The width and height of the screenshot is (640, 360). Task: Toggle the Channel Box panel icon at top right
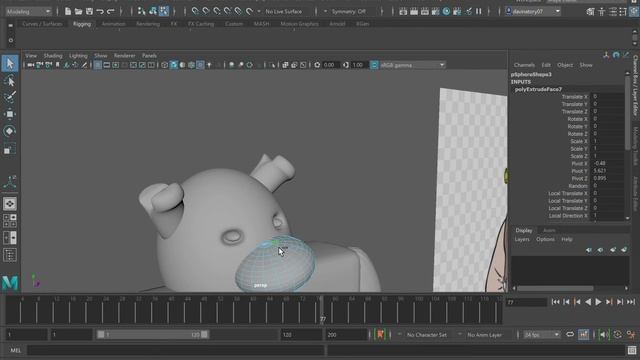click(x=633, y=11)
